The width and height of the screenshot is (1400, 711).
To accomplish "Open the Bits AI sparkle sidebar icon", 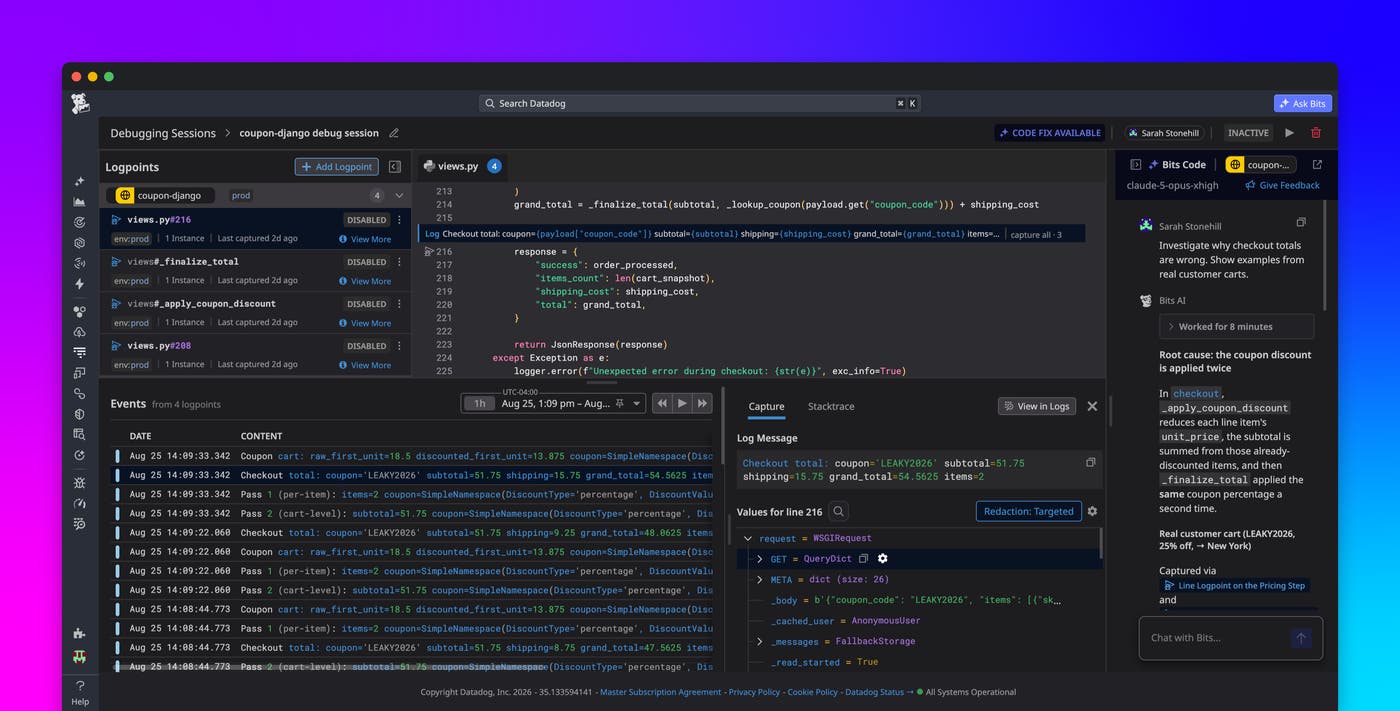I will (x=80, y=182).
